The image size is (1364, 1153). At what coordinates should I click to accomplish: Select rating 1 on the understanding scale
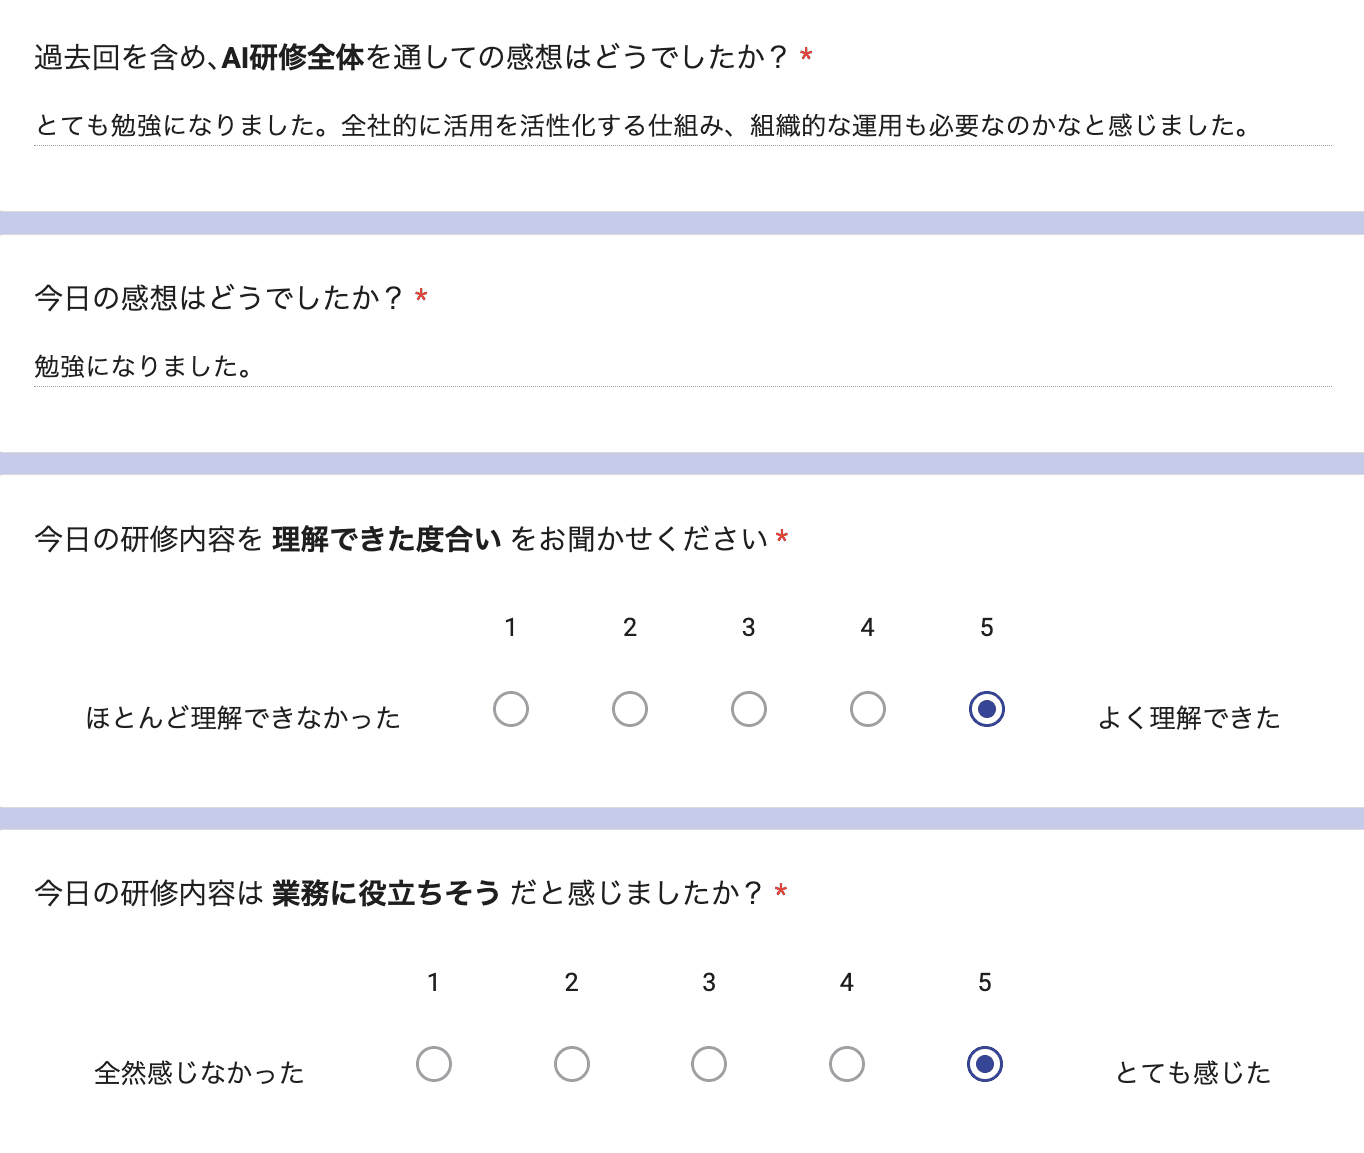(x=511, y=709)
